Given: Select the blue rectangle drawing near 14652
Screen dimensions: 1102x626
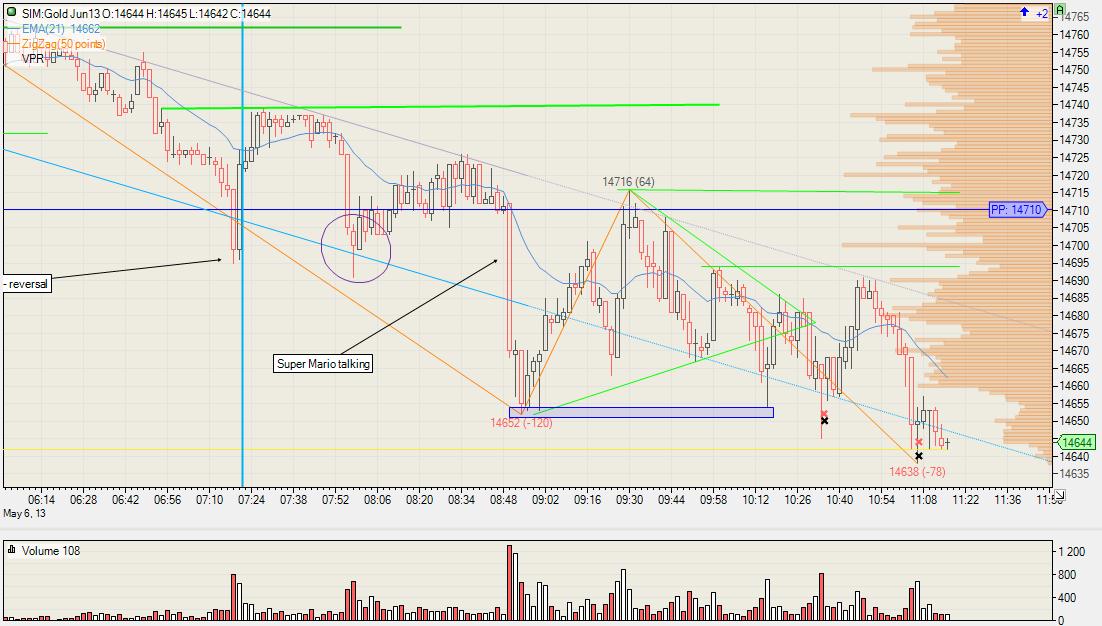Looking at the screenshot, I should (641, 412).
